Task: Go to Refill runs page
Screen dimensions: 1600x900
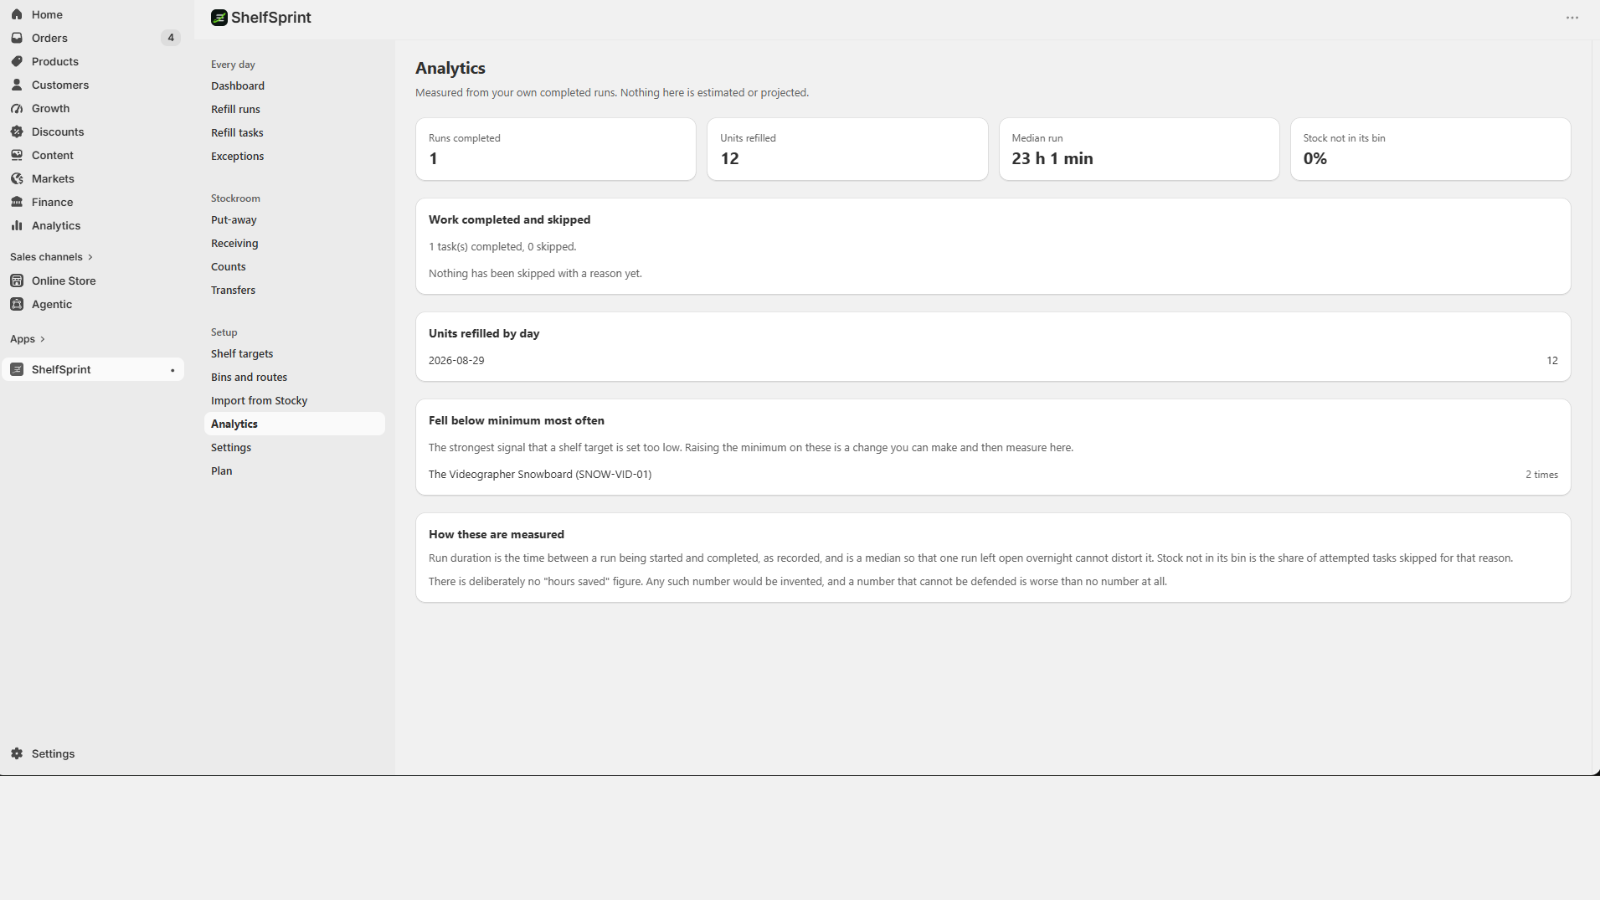Action: (236, 109)
